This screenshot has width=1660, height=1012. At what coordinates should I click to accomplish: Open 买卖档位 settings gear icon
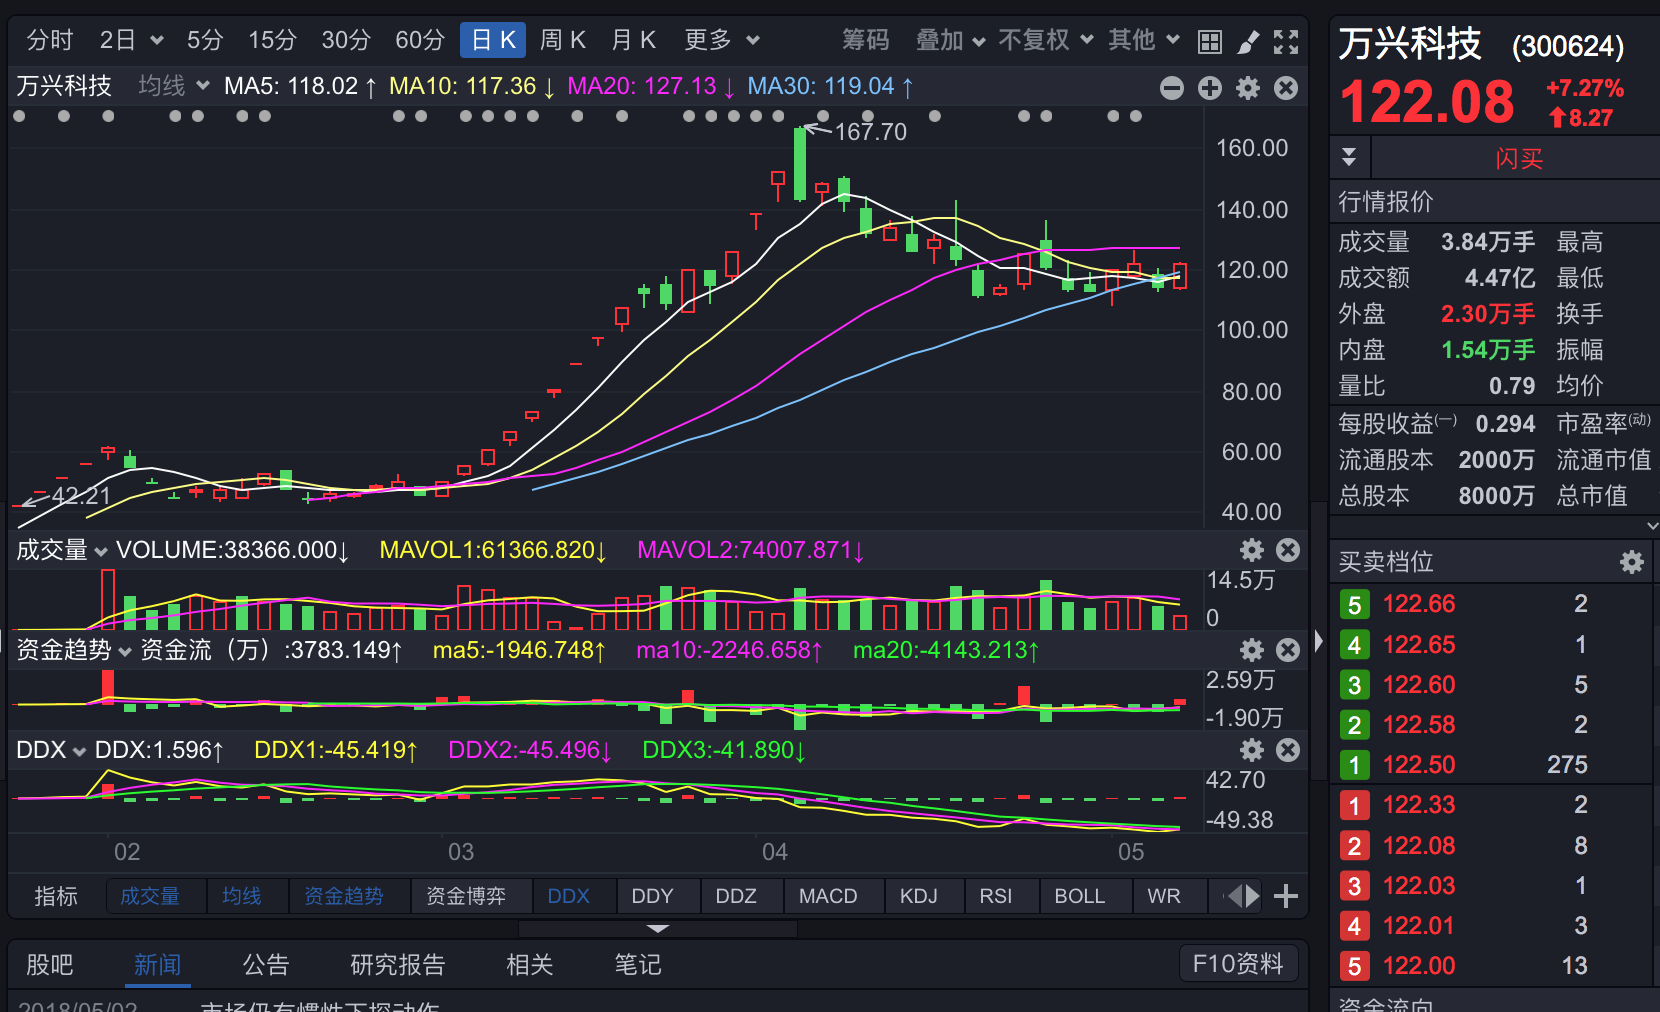[x=1632, y=562]
